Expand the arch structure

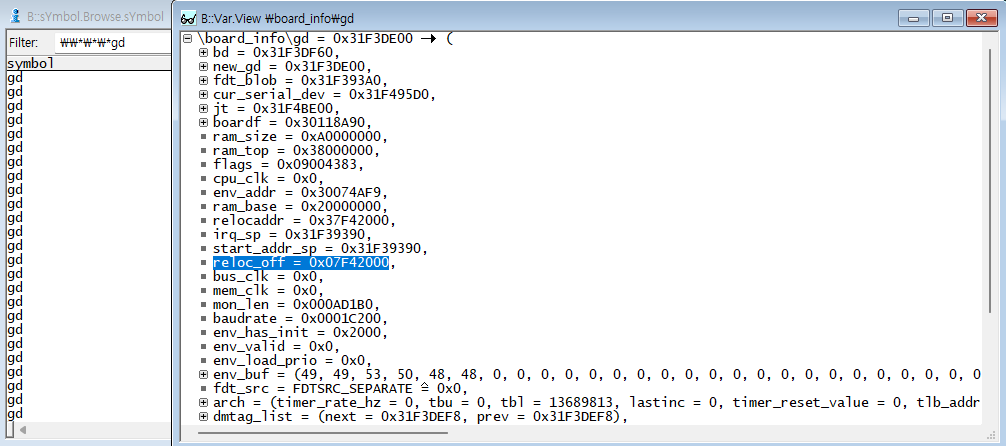pos(203,402)
